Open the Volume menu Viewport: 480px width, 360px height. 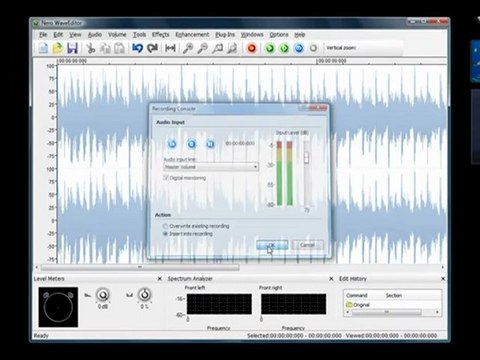point(117,34)
